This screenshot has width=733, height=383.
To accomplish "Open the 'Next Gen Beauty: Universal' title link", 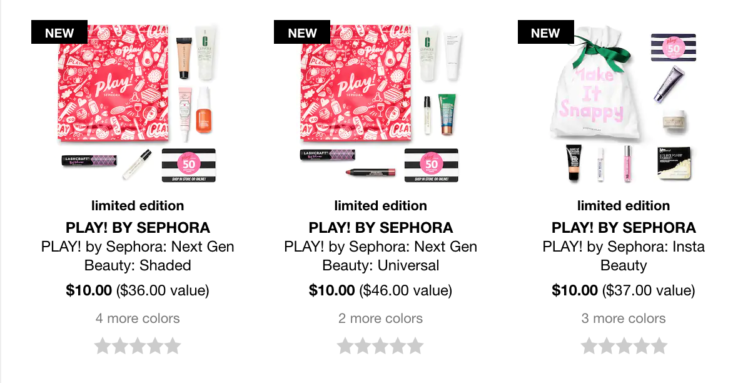I will click(381, 256).
